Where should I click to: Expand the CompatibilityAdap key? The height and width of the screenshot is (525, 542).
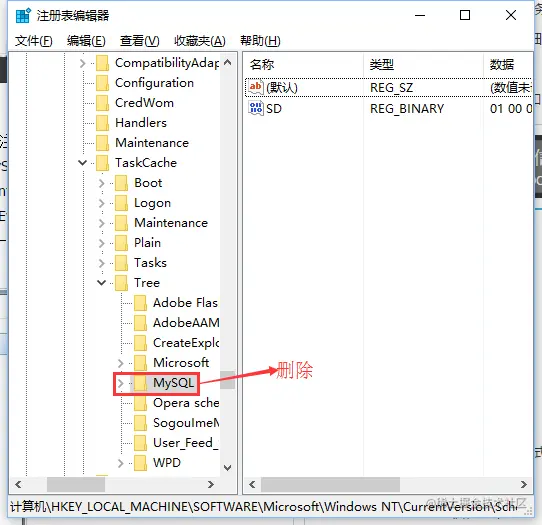pos(82,63)
